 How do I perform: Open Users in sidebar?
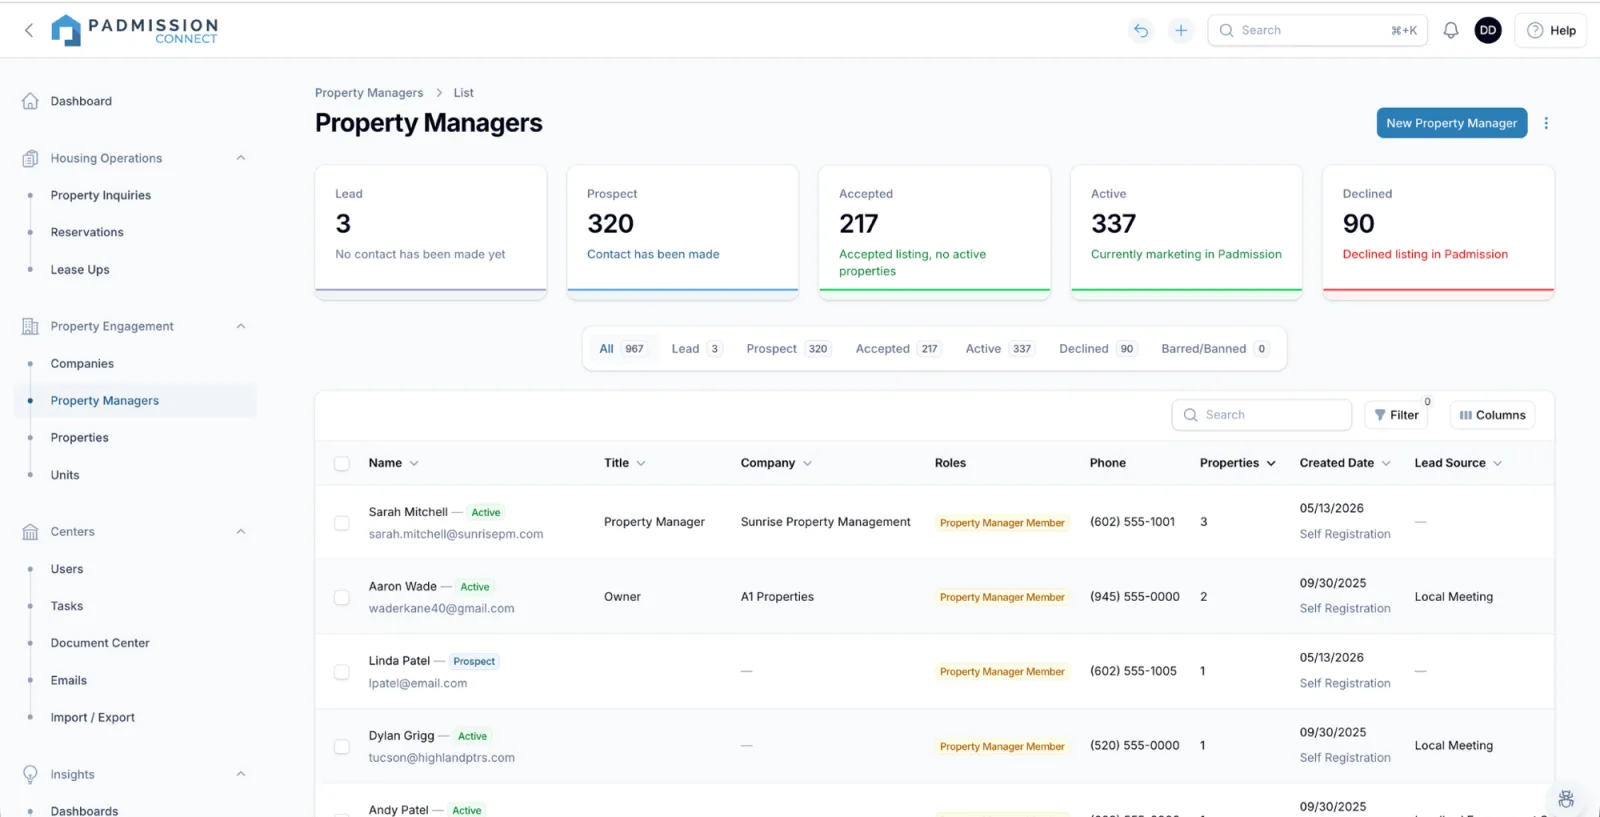[x=67, y=569]
